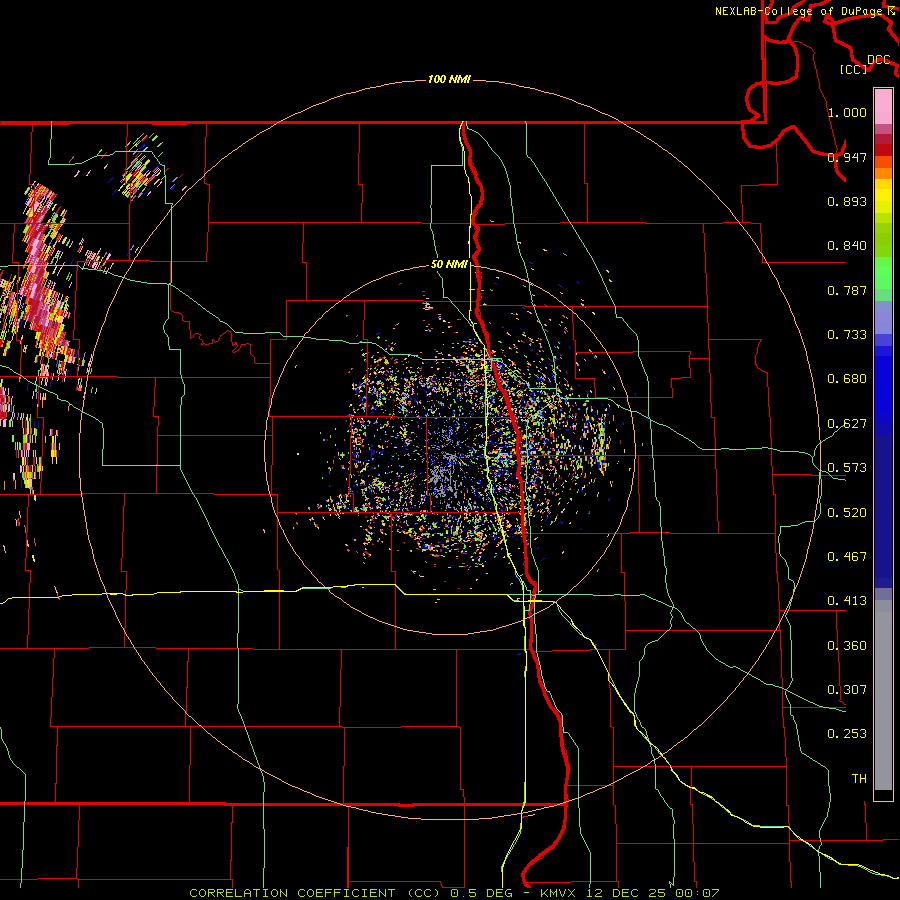The width and height of the screenshot is (900, 900).
Task: Click the gray lower segment of the color bar
Action: tap(883, 695)
